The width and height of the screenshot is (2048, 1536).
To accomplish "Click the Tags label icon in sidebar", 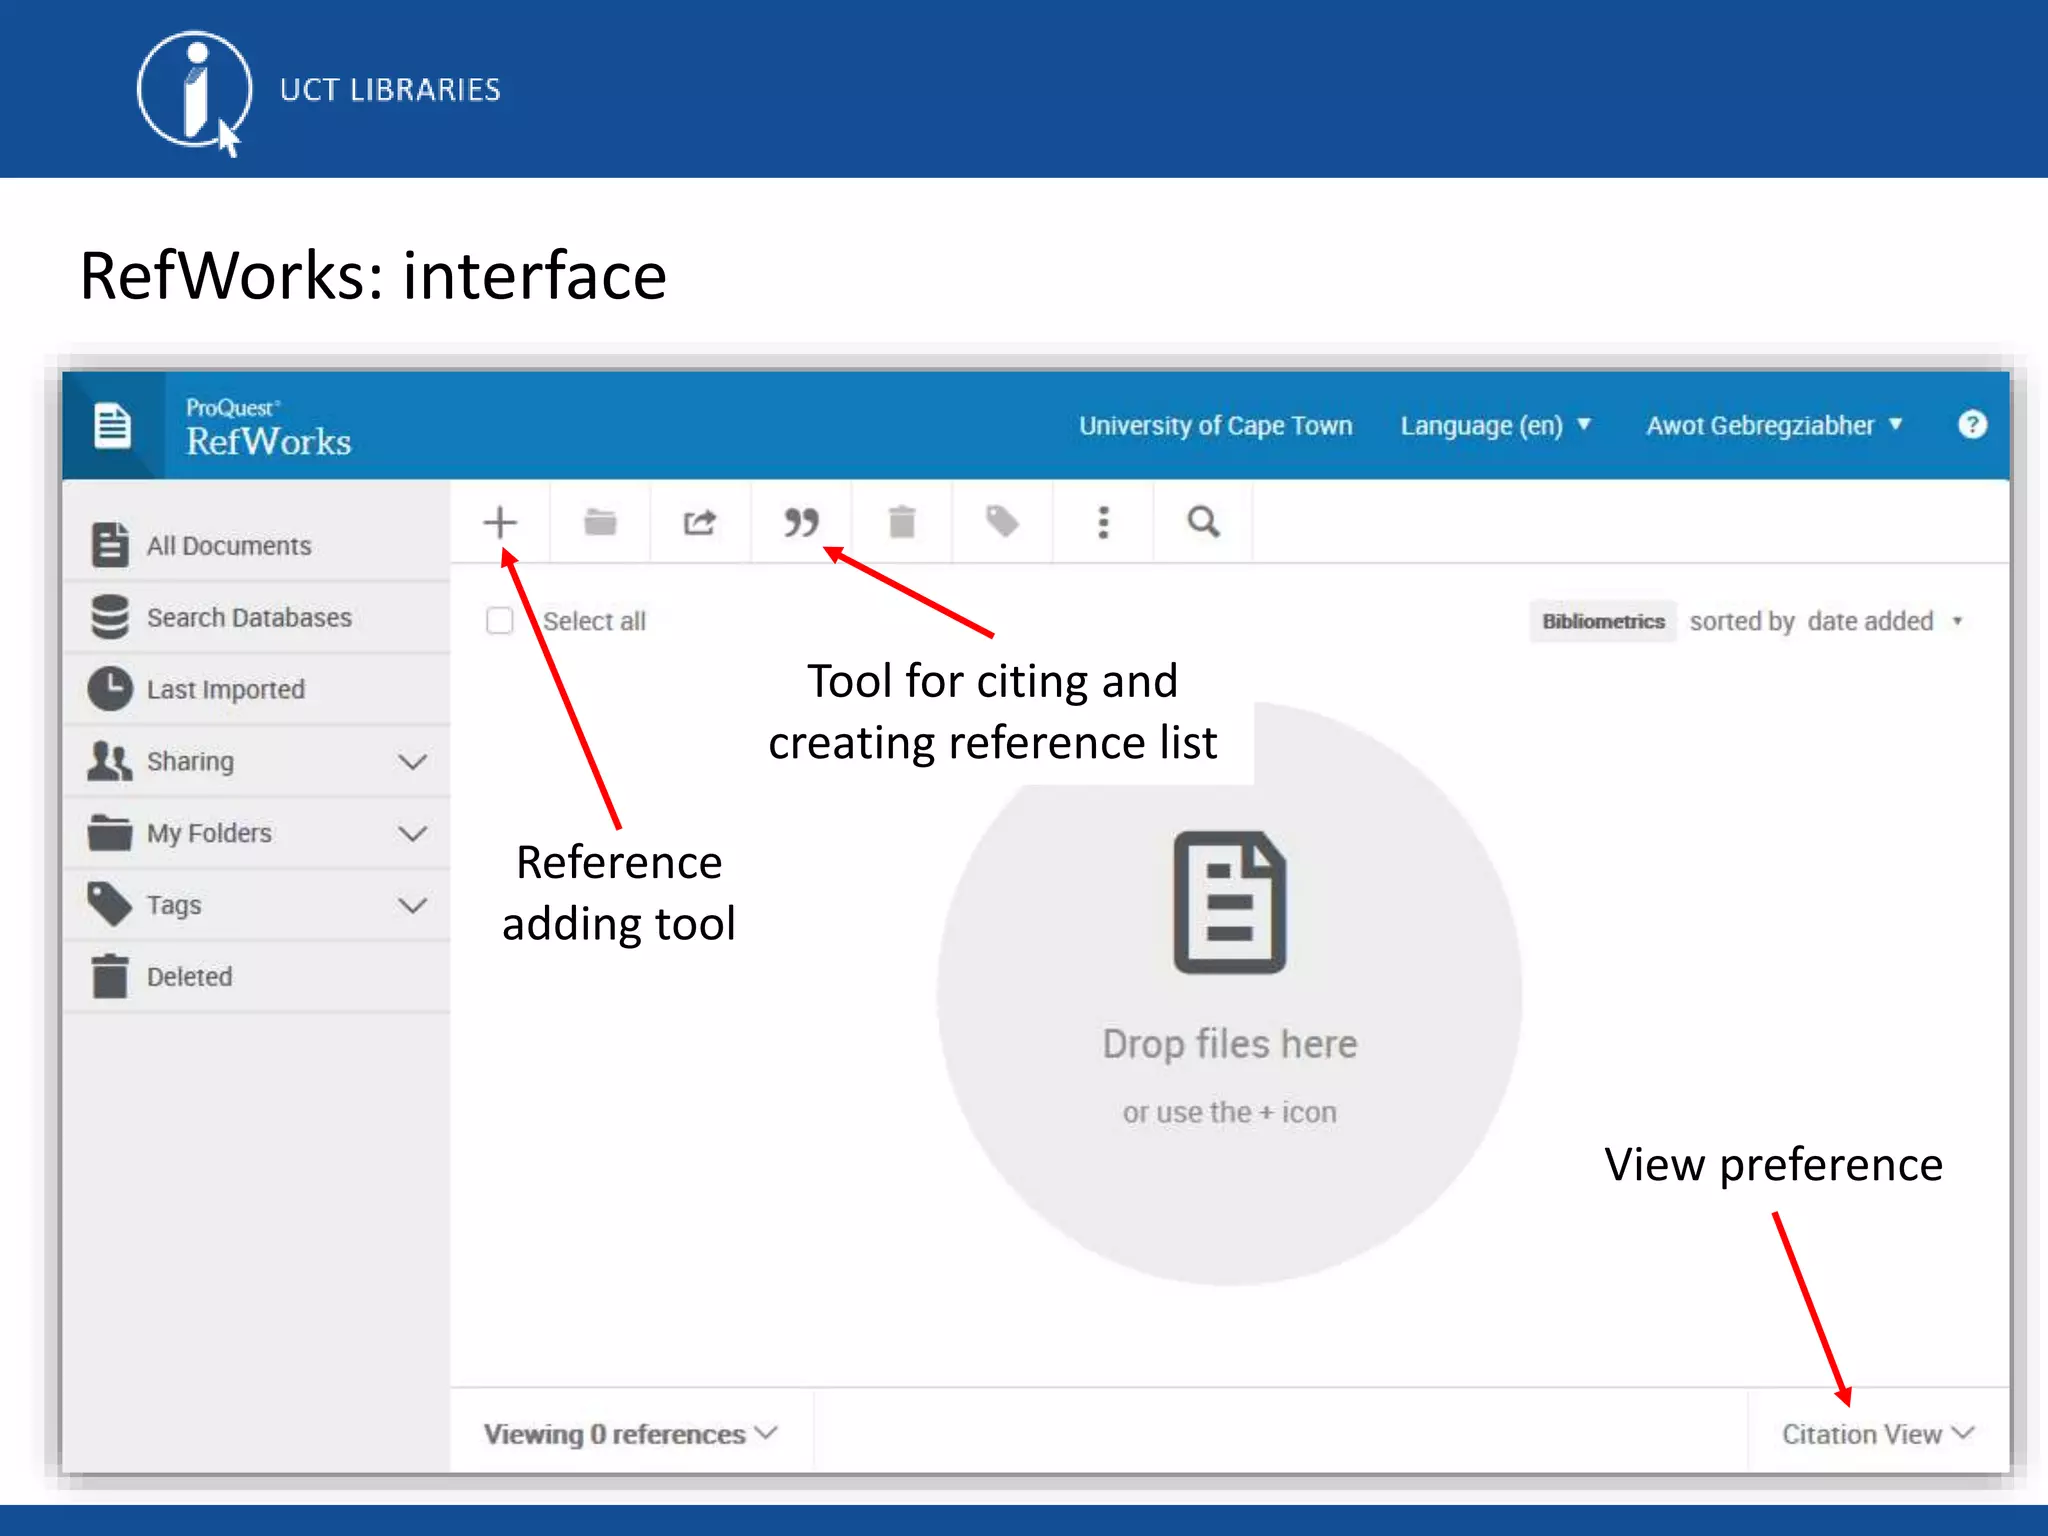I will coord(109,905).
